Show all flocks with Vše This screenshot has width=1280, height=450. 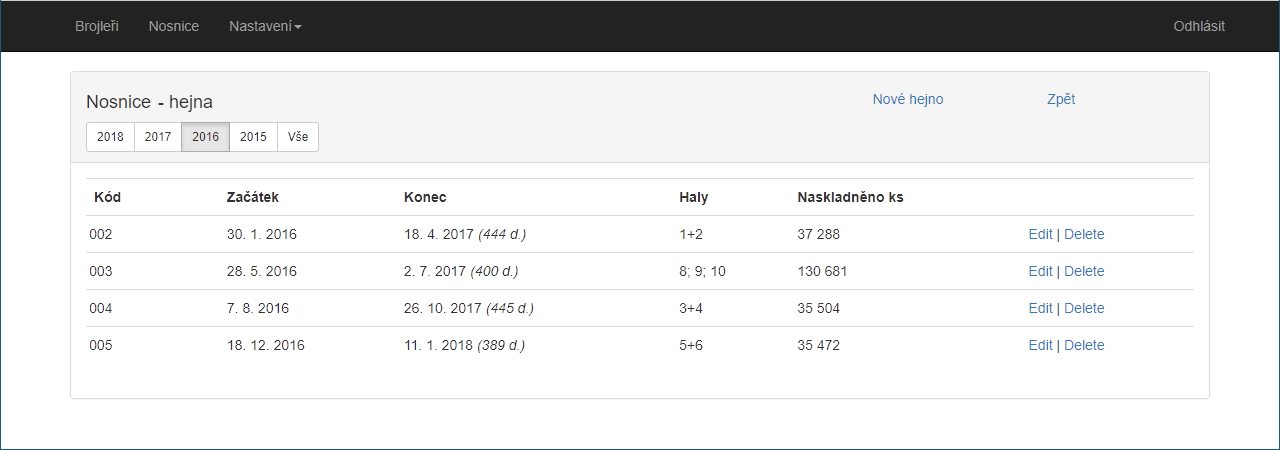tap(298, 137)
